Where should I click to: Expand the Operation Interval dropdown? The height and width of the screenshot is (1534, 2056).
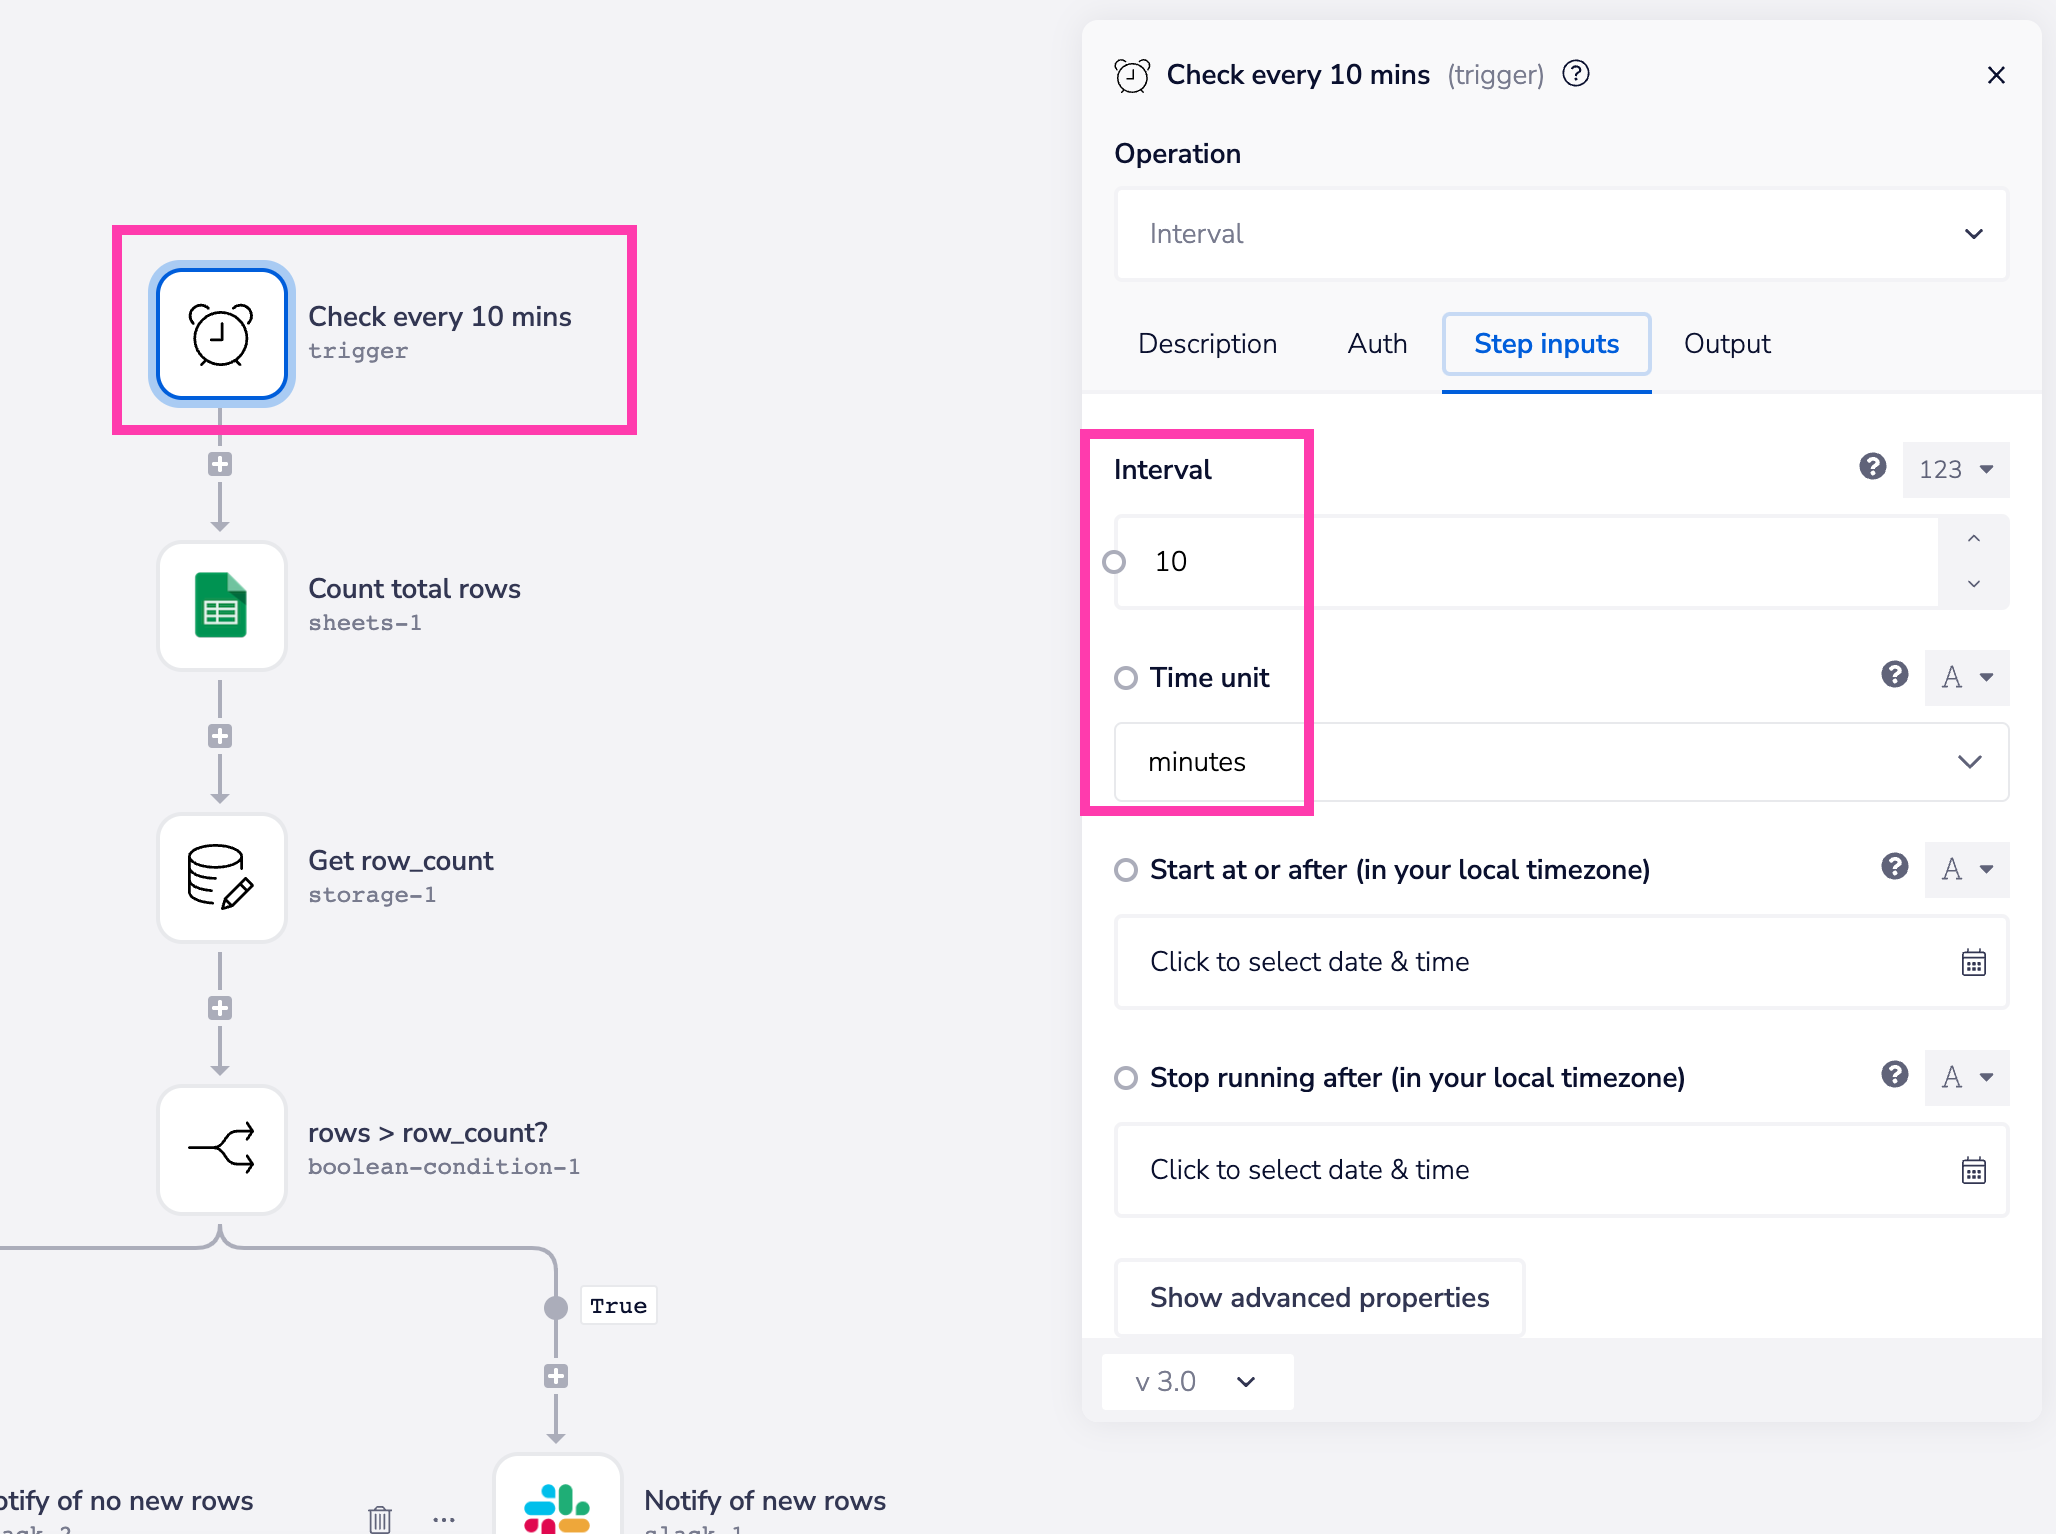[x=1561, y=234]
